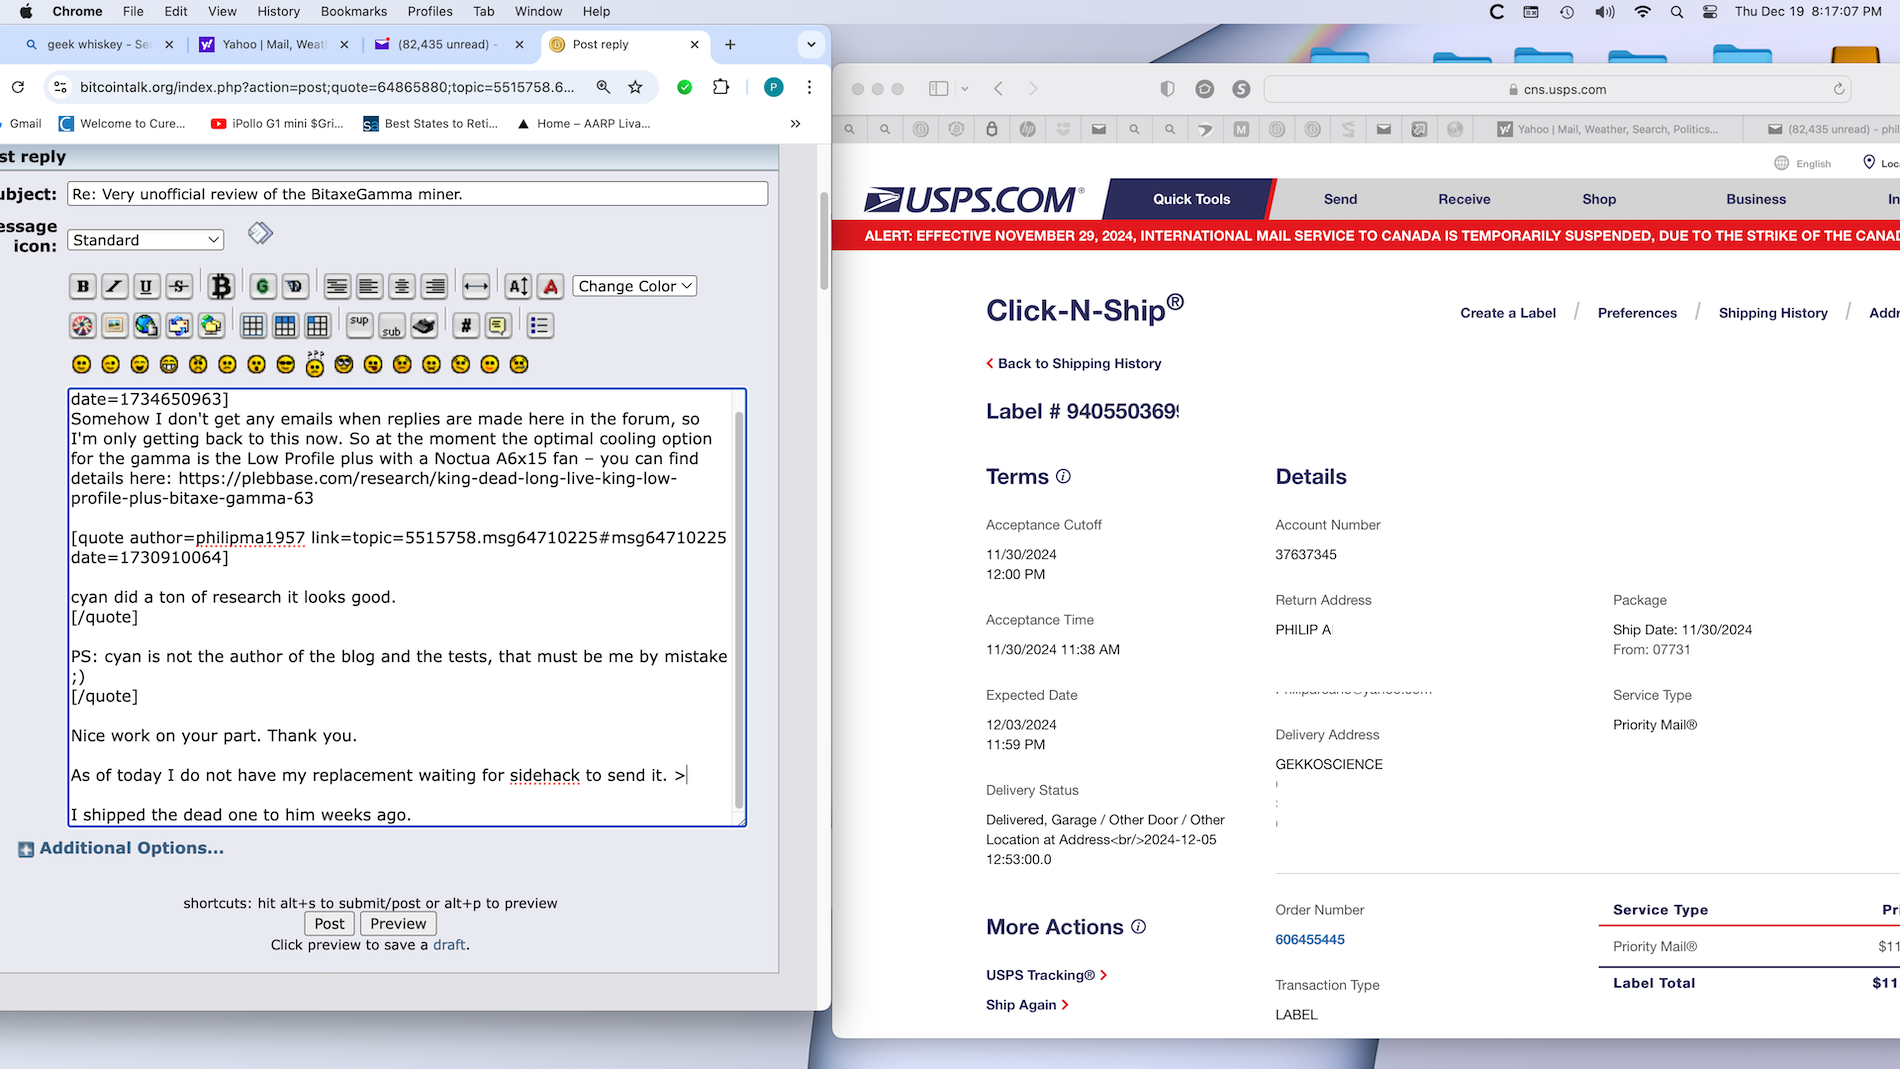Right-align the selected text

[434, 286]
